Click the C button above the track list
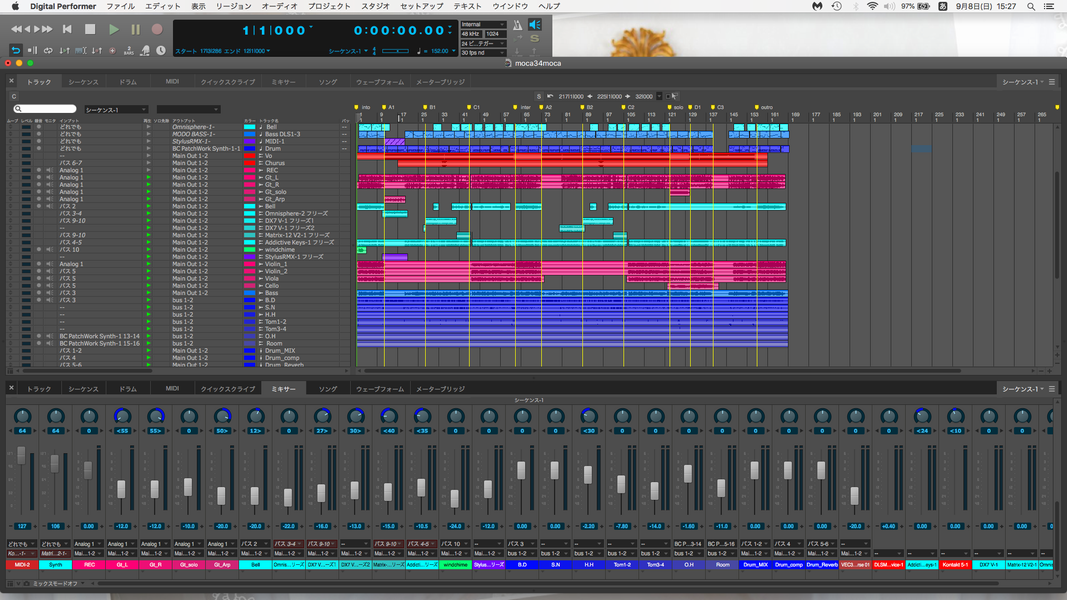Viewport: 1067px width, 600px height. click(x=12, y=95)
